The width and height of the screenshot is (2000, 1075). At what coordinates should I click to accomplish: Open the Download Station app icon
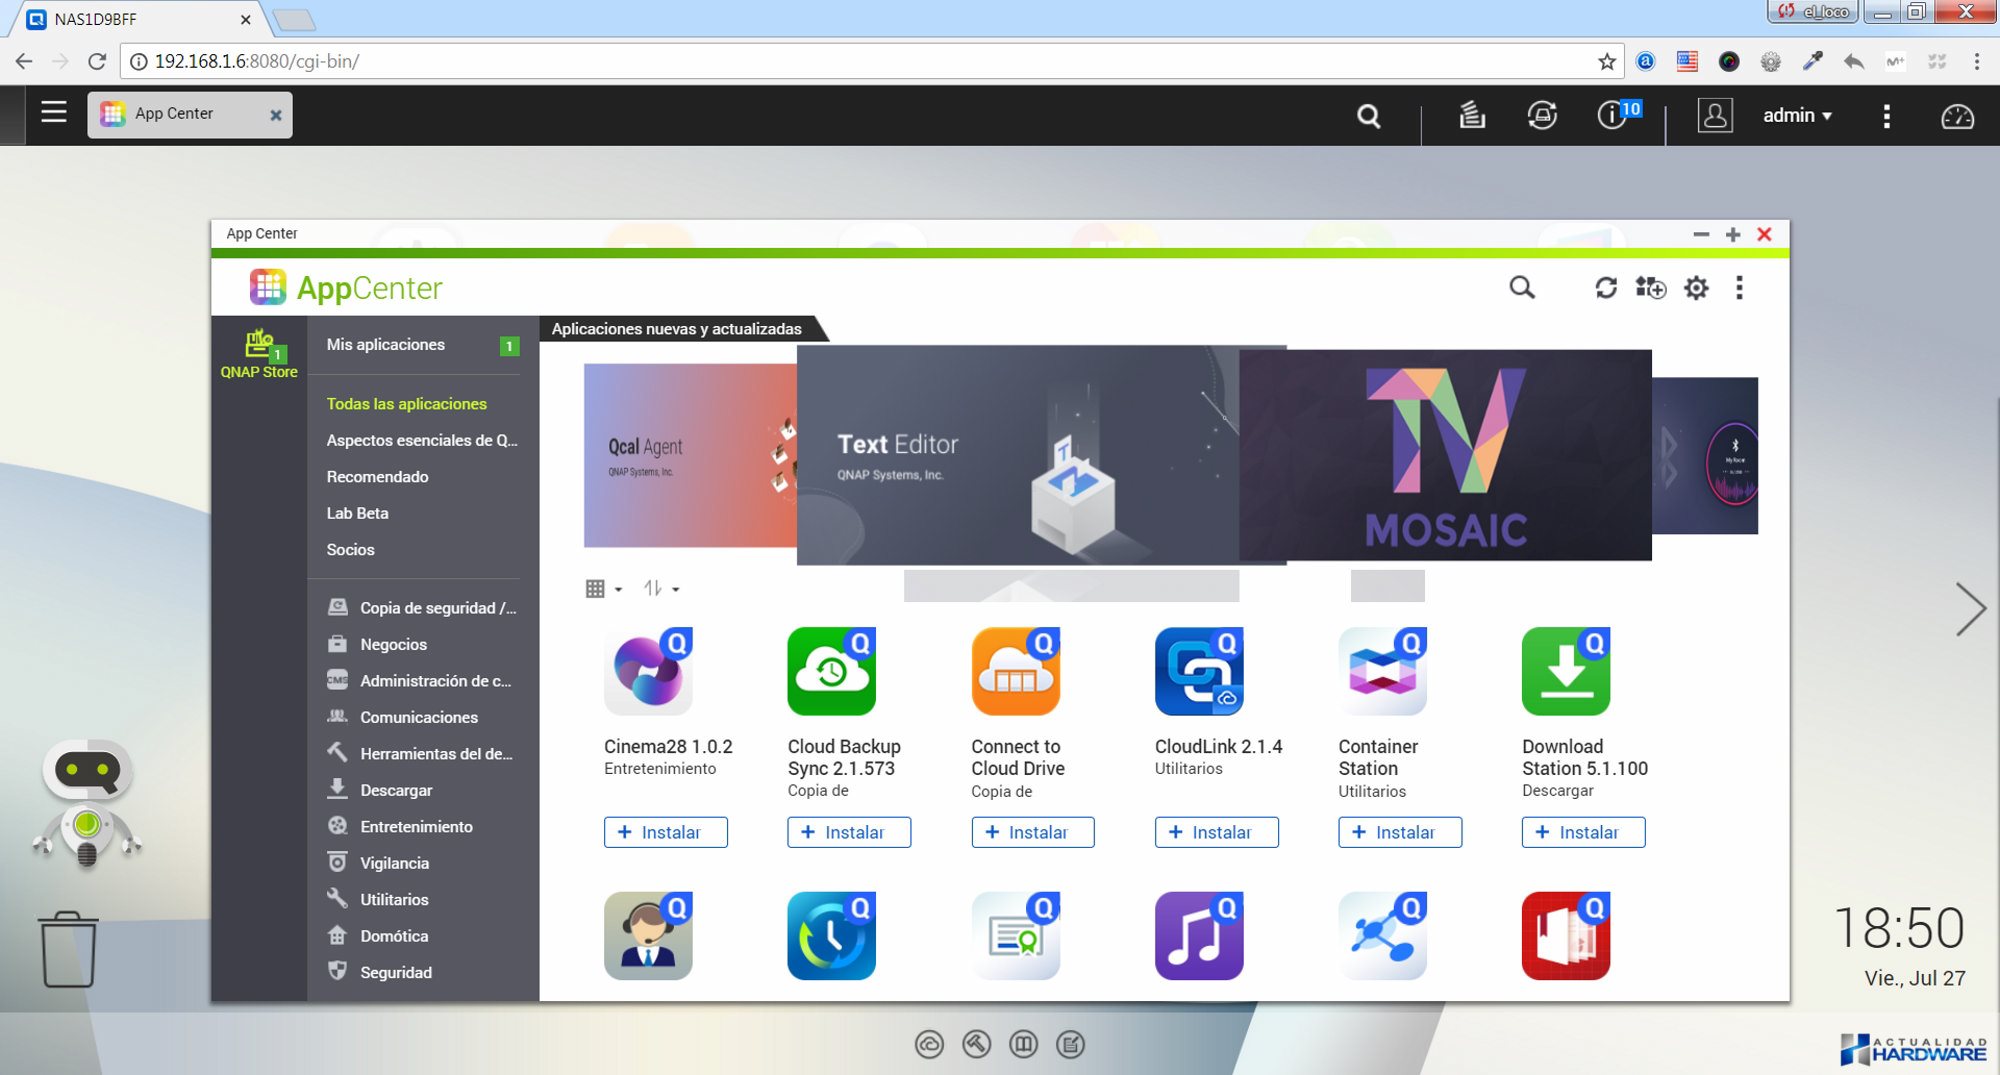[x=1565, y=671]
